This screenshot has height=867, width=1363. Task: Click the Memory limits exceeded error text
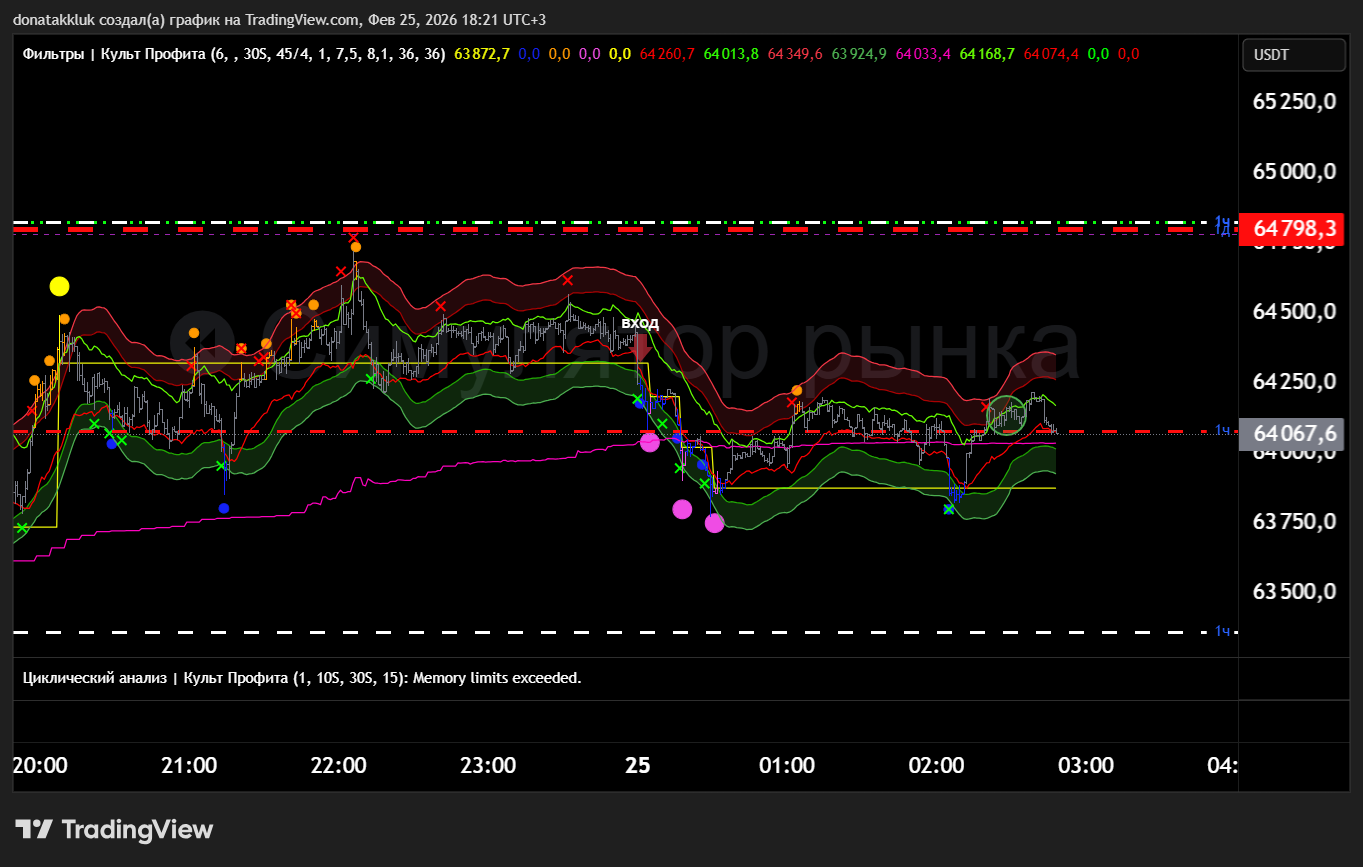click(x=497, y=678)
